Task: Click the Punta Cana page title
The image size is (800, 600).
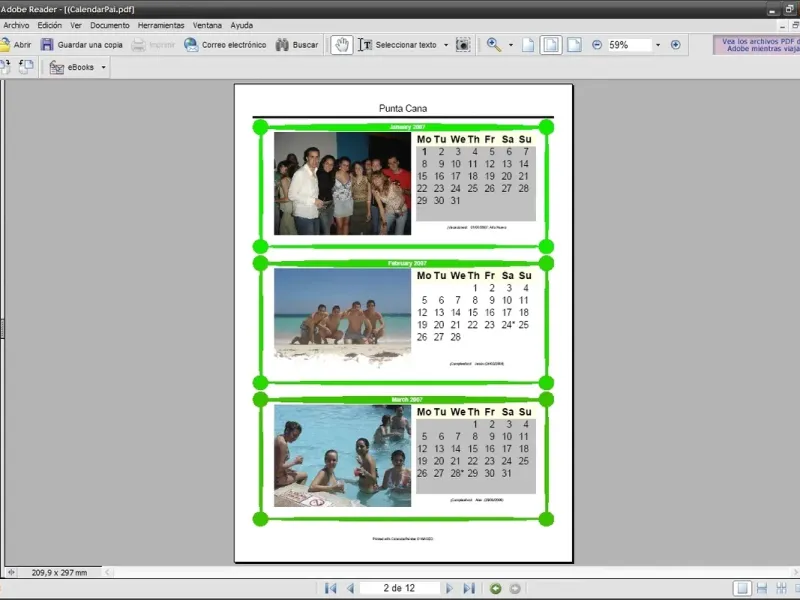Action: pos(403,108)
